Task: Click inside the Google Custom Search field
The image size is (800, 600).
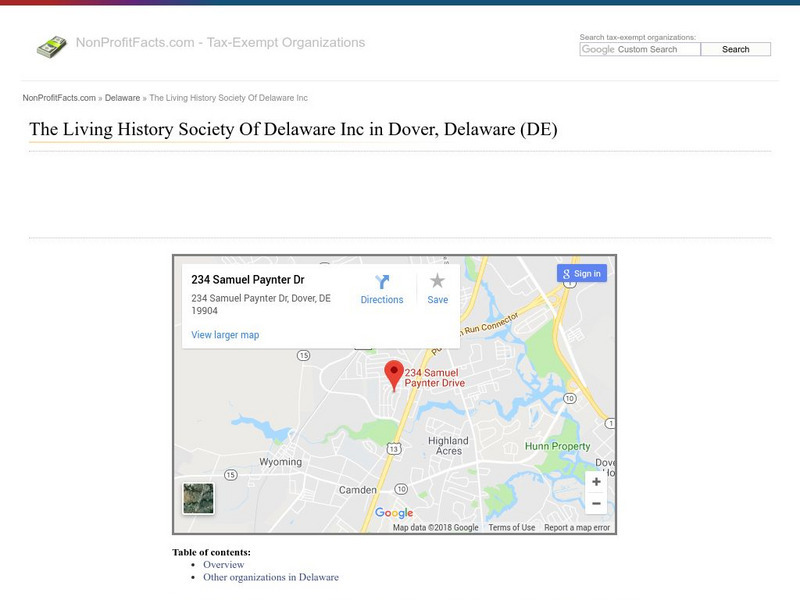Action: coord(641,48)
